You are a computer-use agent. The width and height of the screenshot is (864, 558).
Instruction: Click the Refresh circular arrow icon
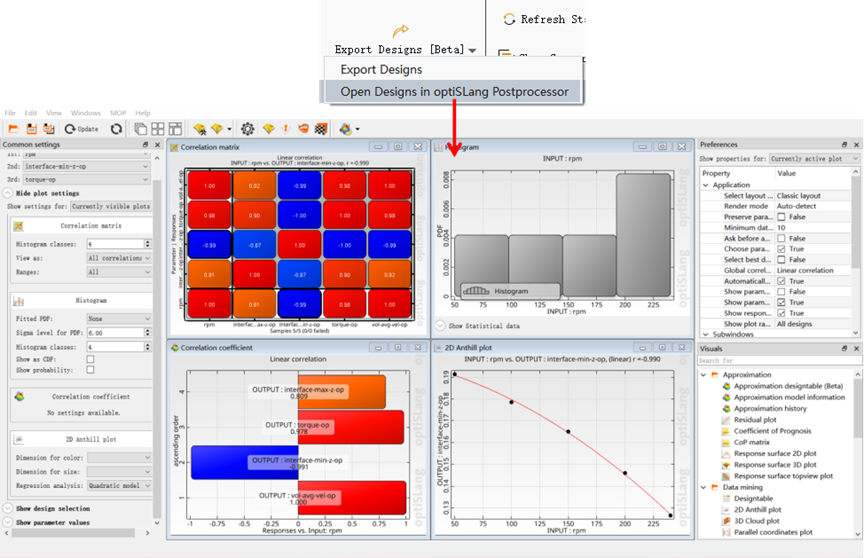[509, 19]
